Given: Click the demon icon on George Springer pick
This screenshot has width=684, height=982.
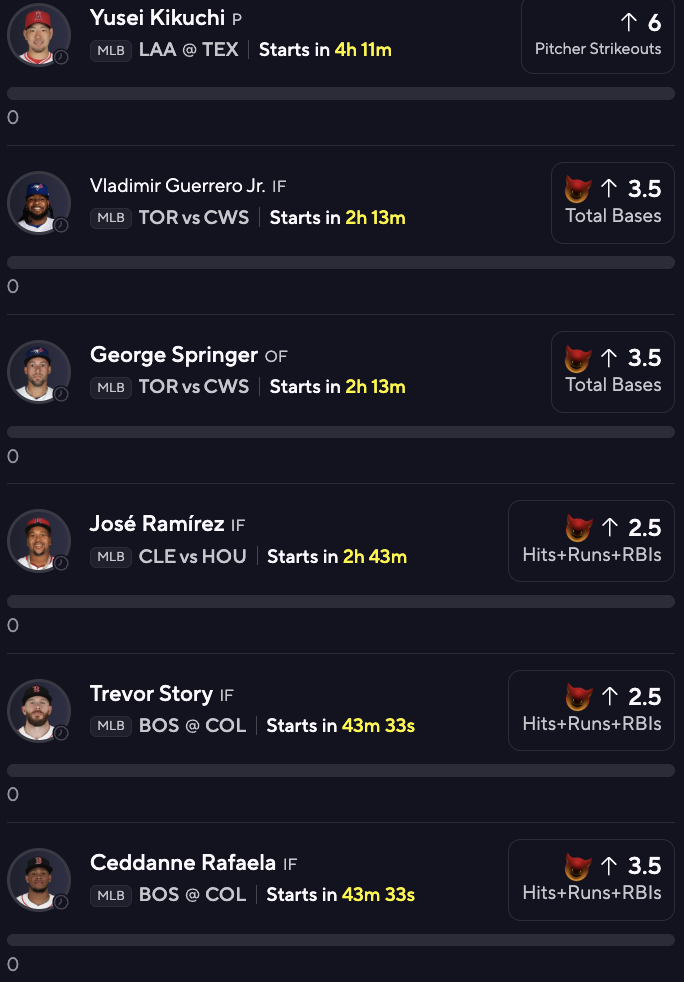Looking at the screenshot, I should [x=578, y=359].
